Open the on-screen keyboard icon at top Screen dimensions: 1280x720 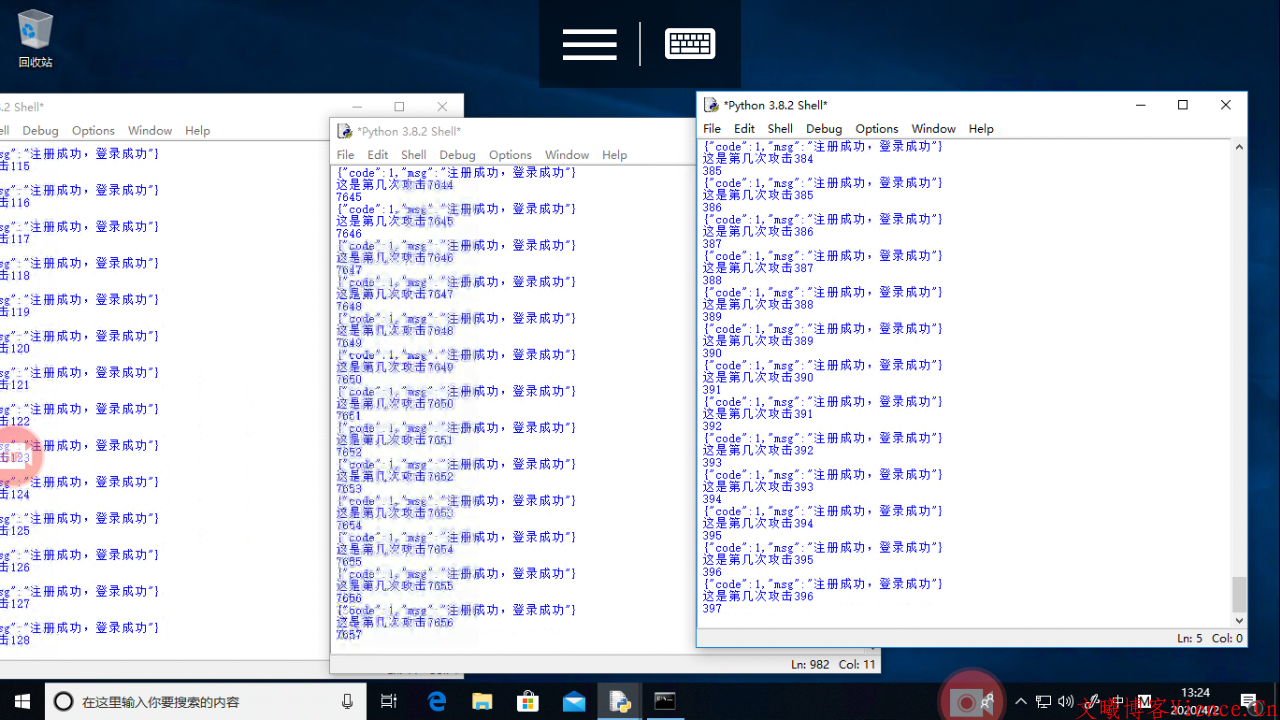690,44
